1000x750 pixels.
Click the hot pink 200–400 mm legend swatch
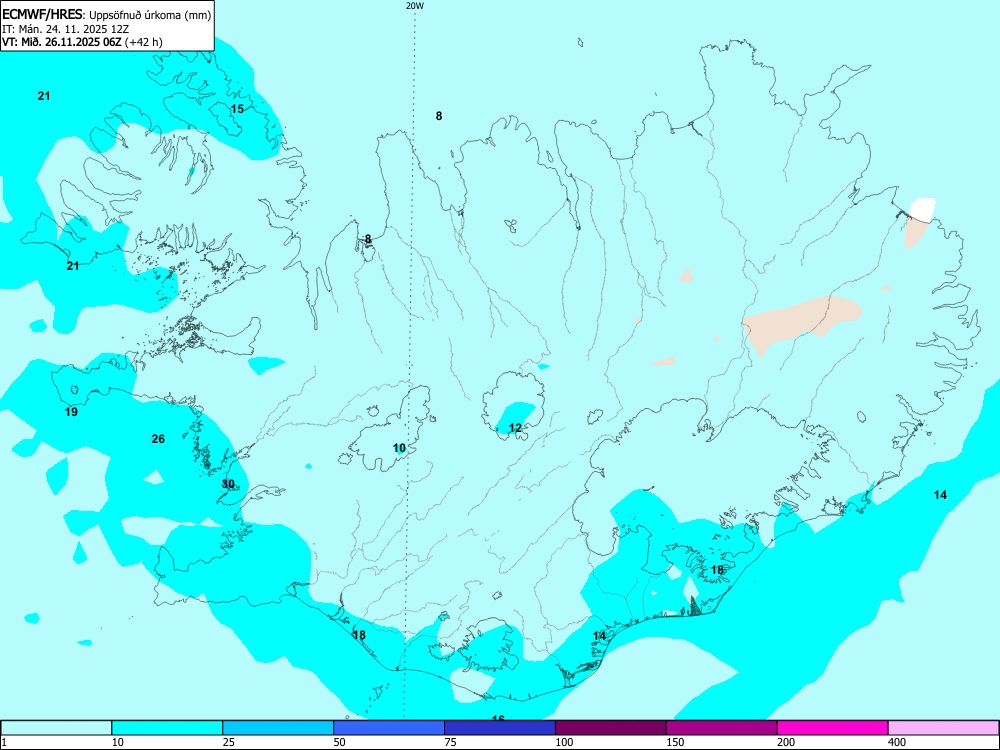pos(833,728)
